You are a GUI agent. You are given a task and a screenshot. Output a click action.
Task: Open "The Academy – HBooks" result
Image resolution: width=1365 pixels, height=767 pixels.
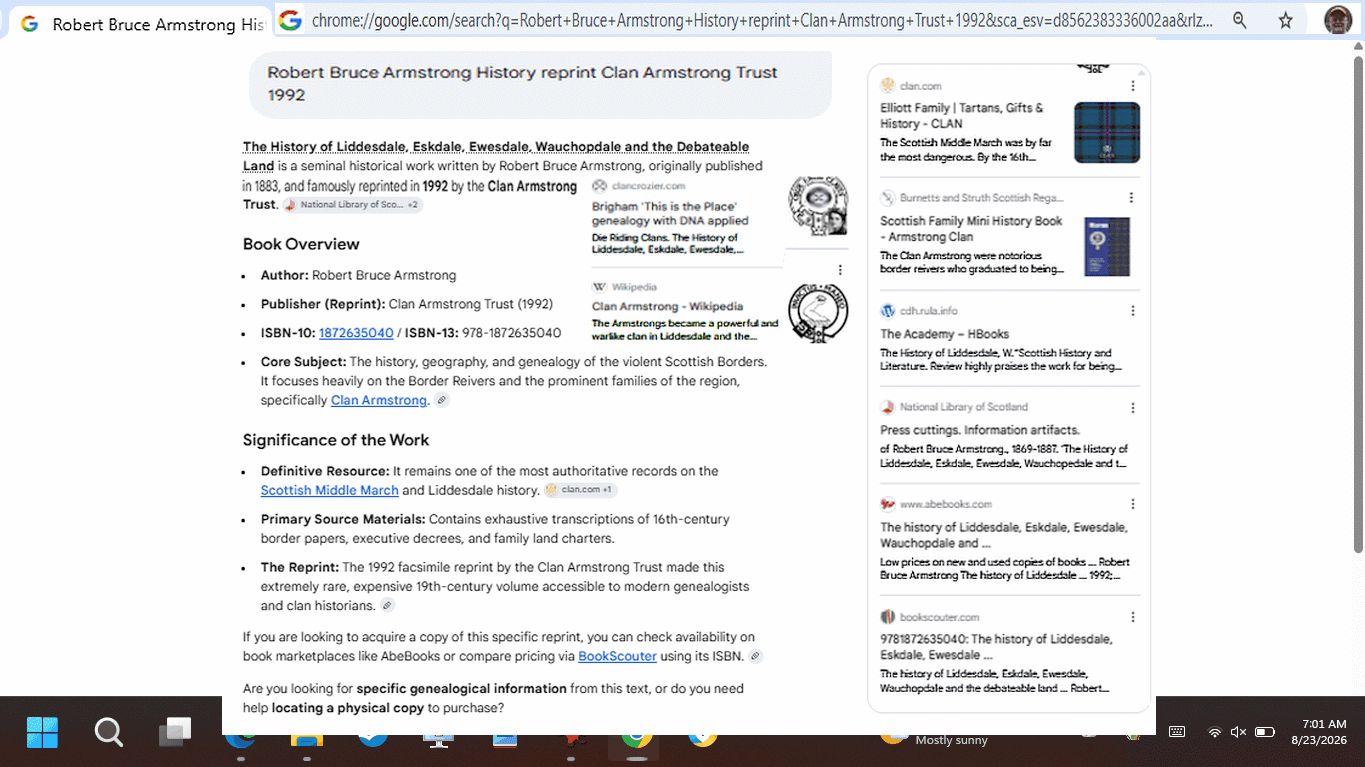point(944,334)
